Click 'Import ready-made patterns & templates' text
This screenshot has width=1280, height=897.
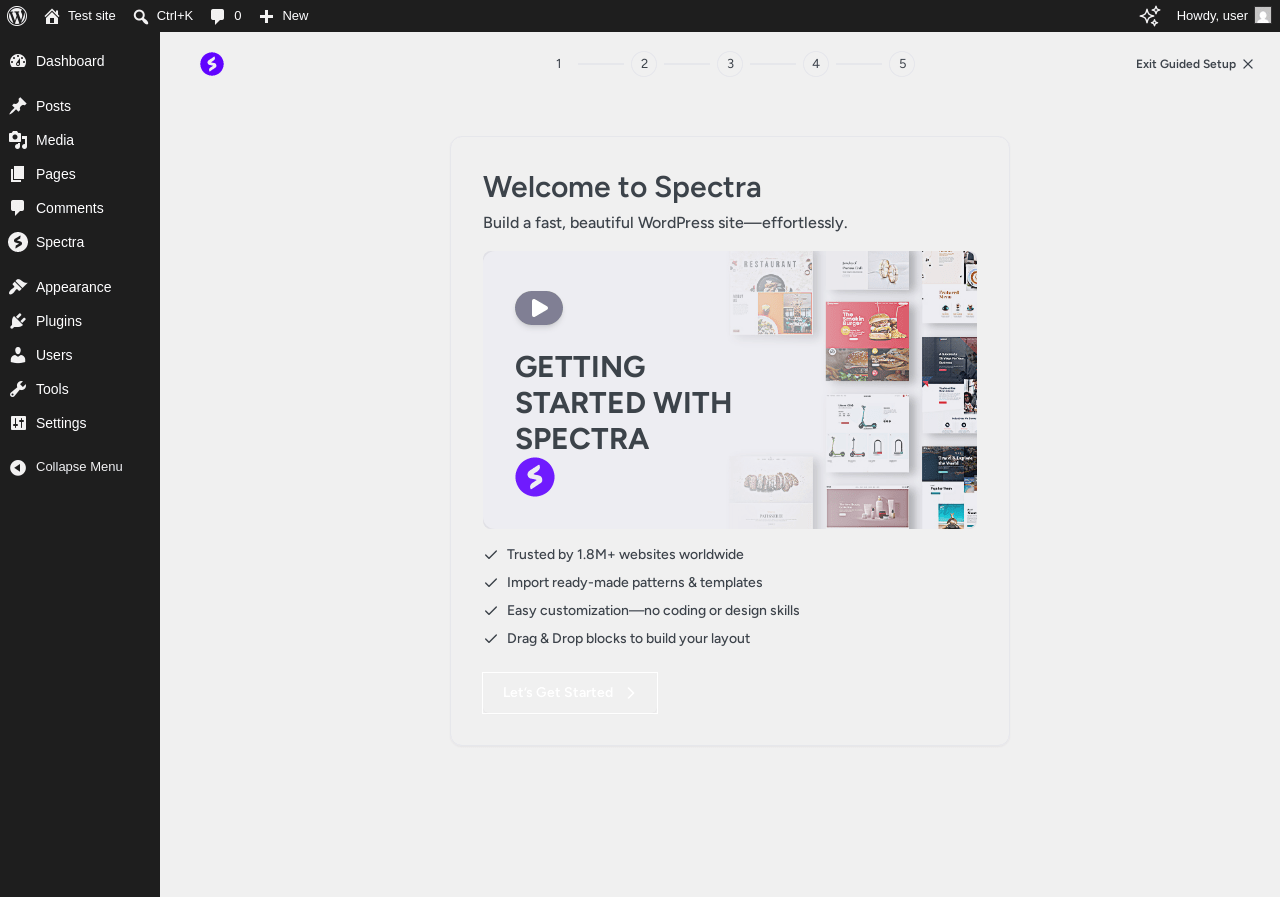[x=635, y=583]
